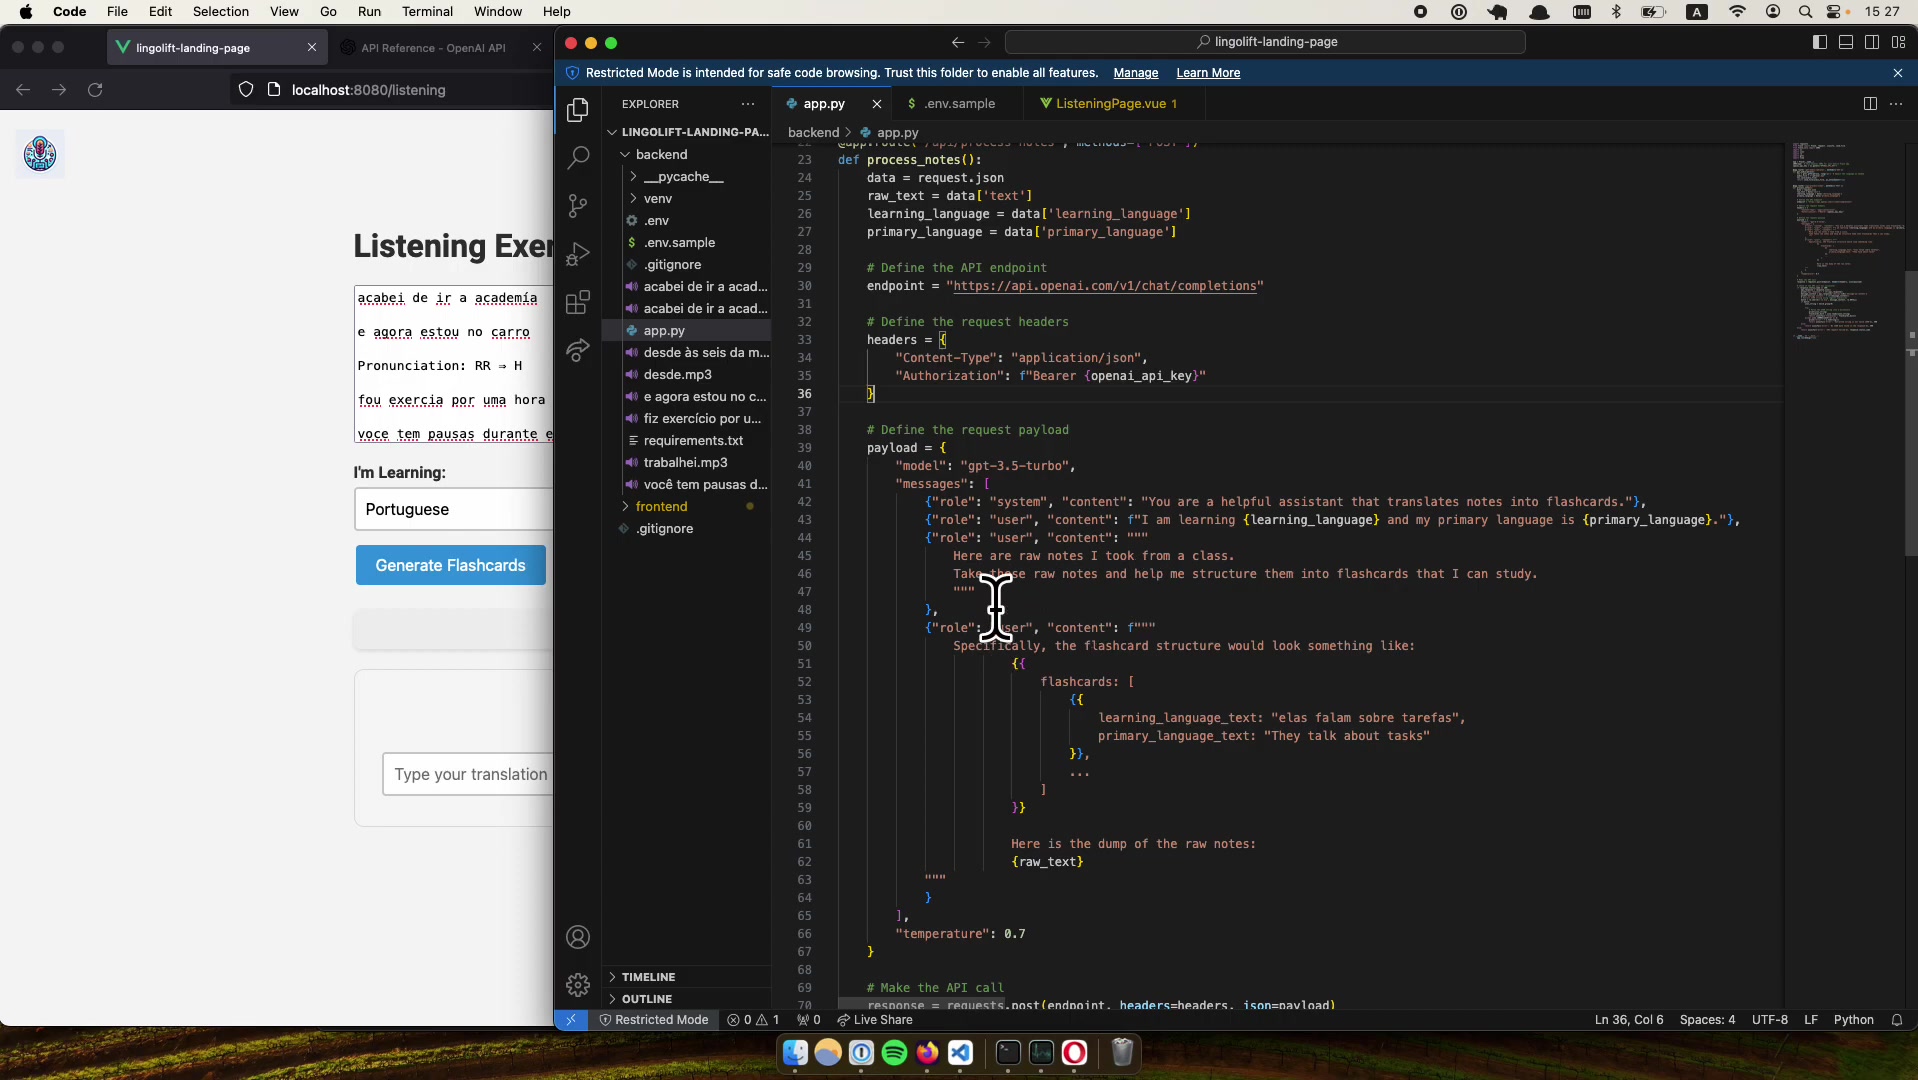1918x1080 pixels.
Task: Open the Live Share view
Action: [x=578, y=350]
